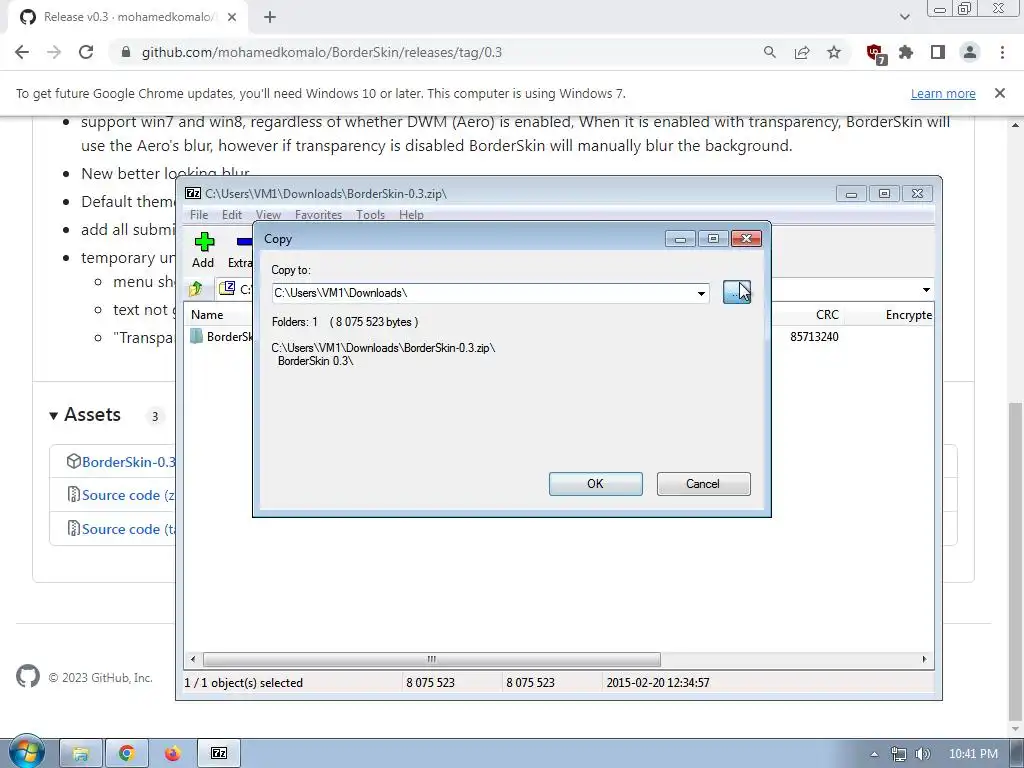Viewport: 1024px width, 768px height.
Task: Toggle the Chrome side panel icon
Action: click(x=938, y=52)
